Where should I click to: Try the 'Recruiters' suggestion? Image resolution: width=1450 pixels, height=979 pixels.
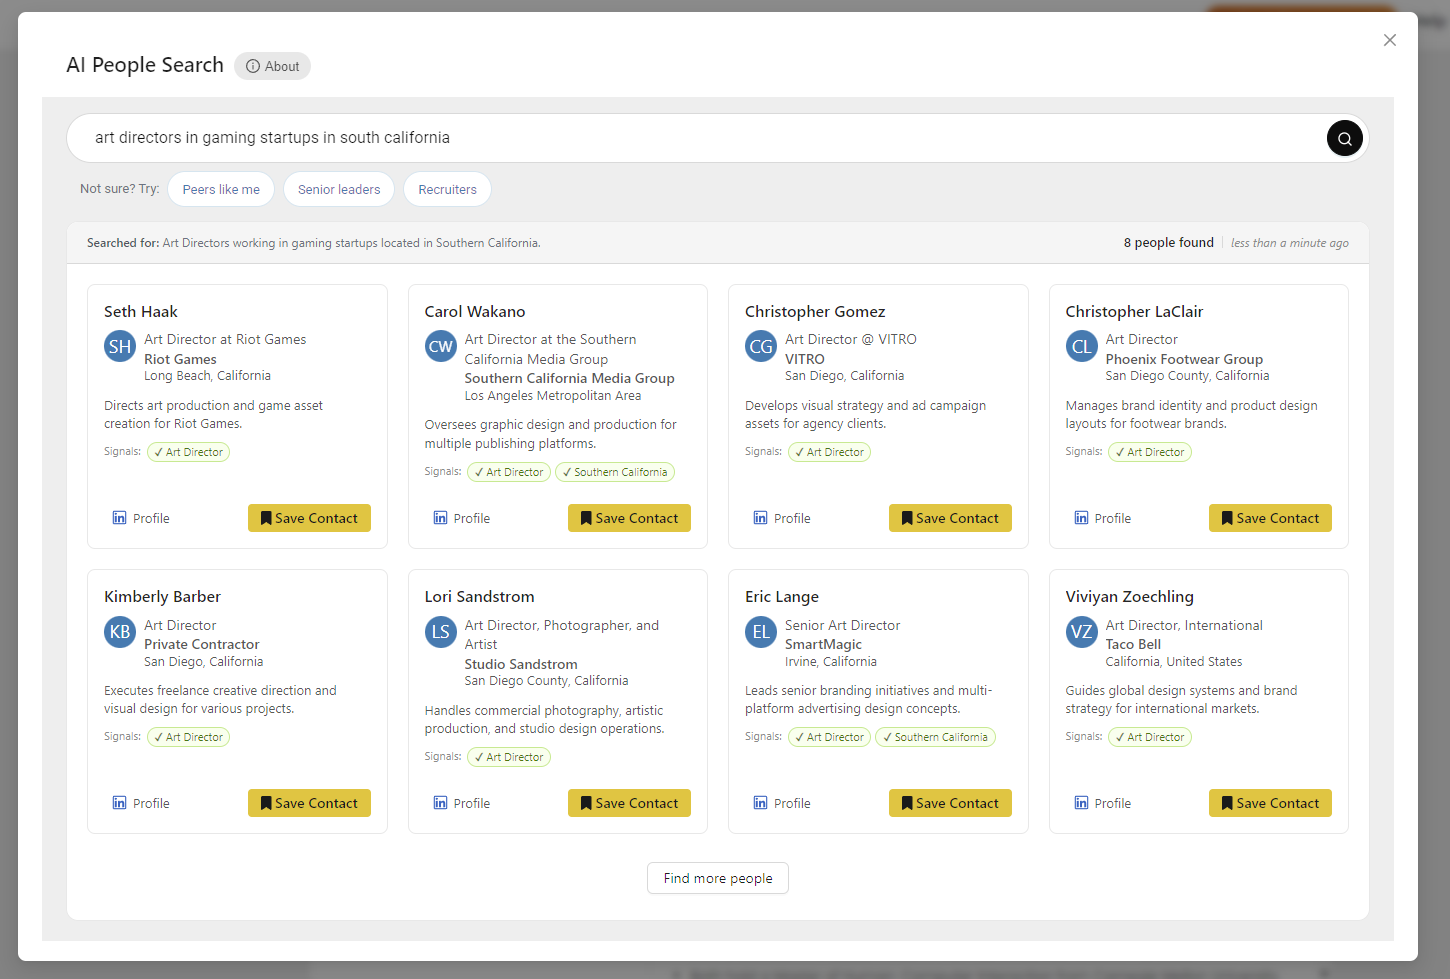click(x=447, y=189)
